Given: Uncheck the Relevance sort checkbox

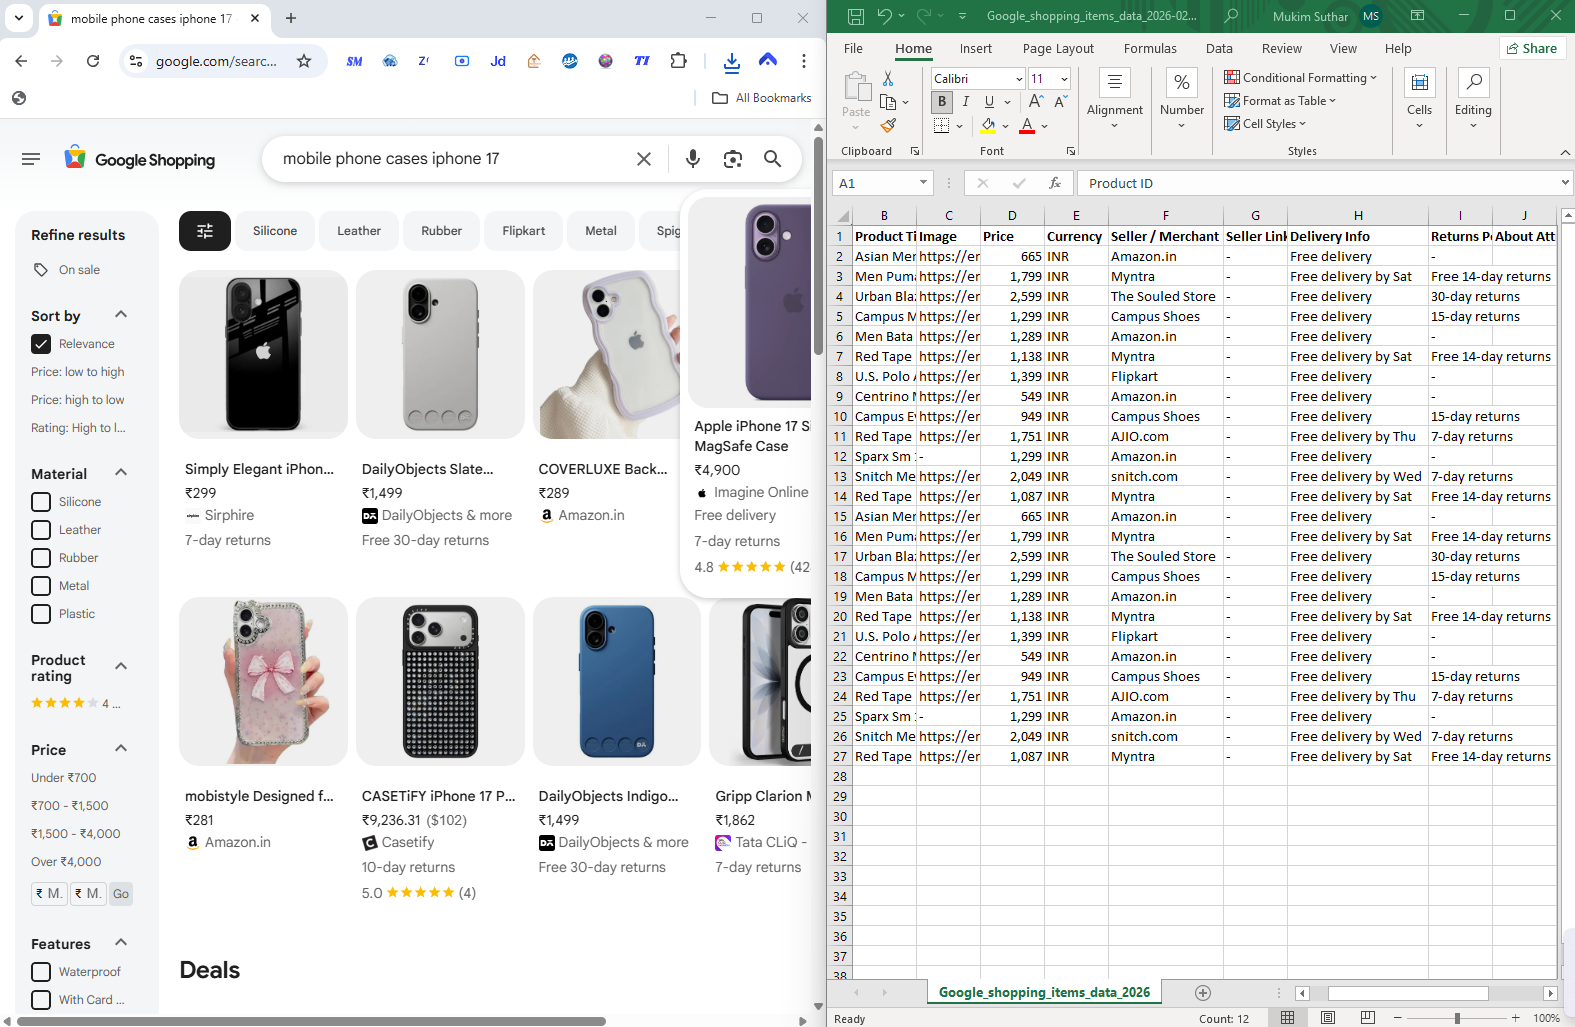Looking at the screenshot, I should [41, 344].
